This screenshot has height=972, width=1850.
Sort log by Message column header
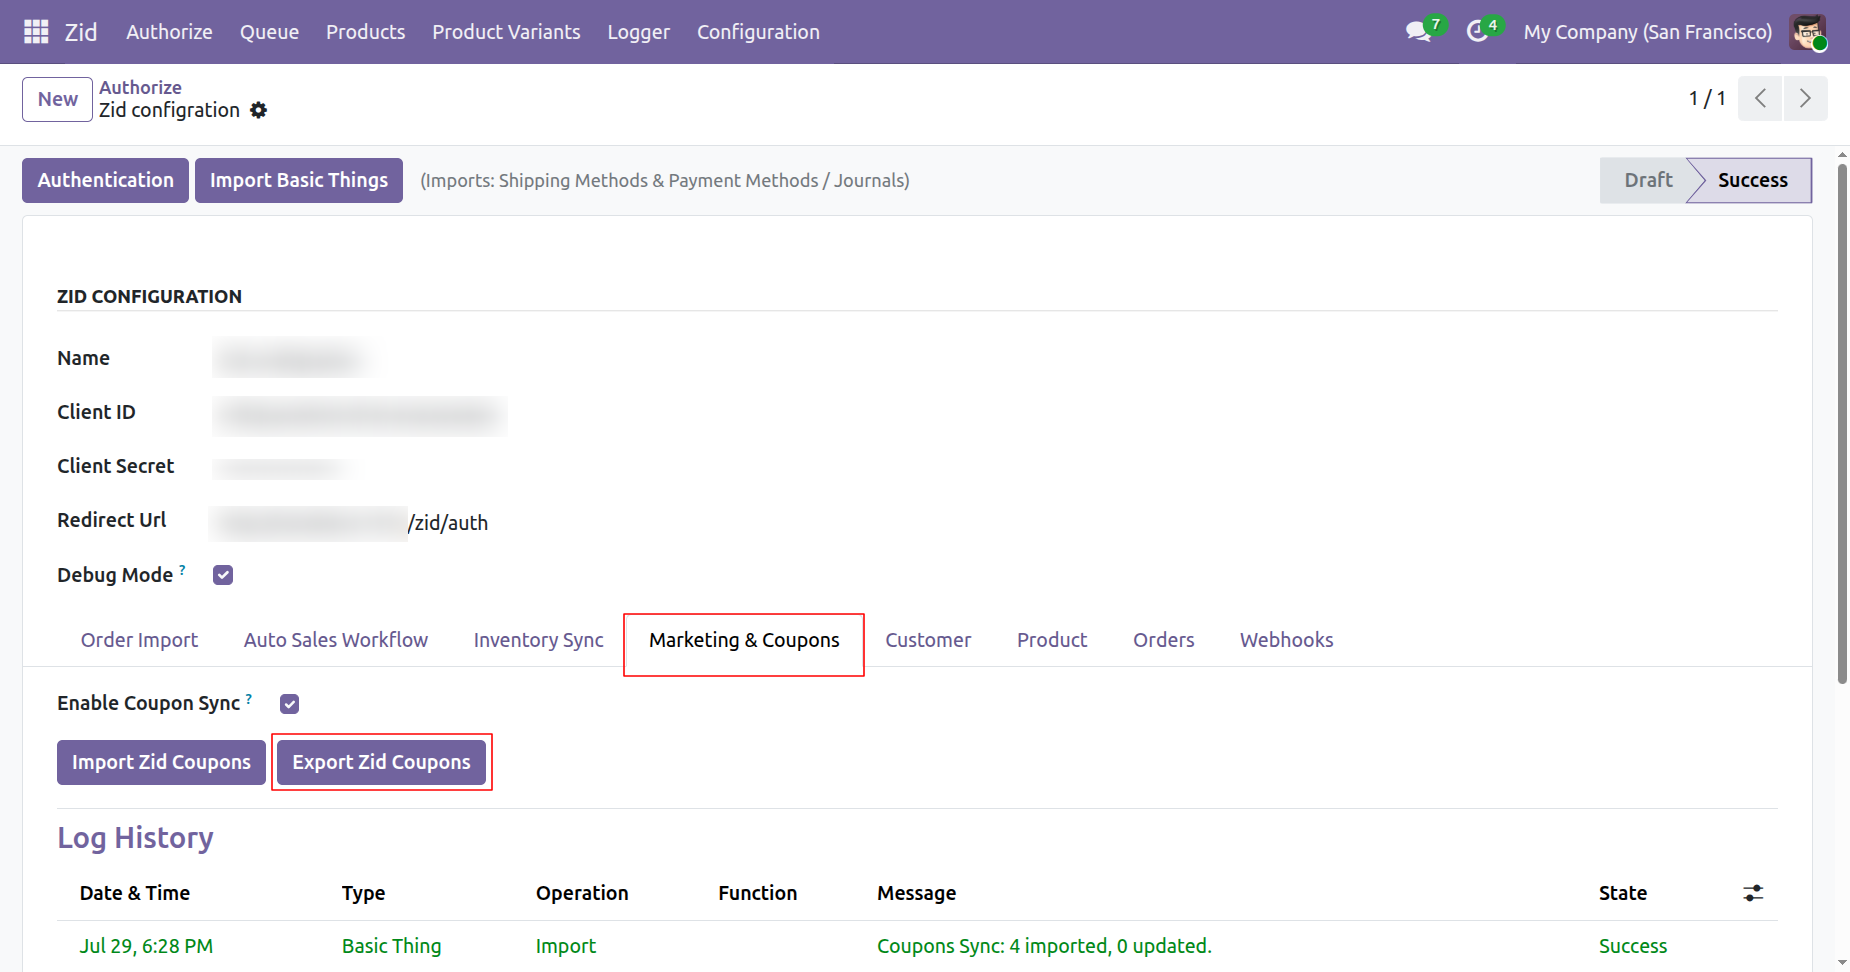[x=916, y=893]
